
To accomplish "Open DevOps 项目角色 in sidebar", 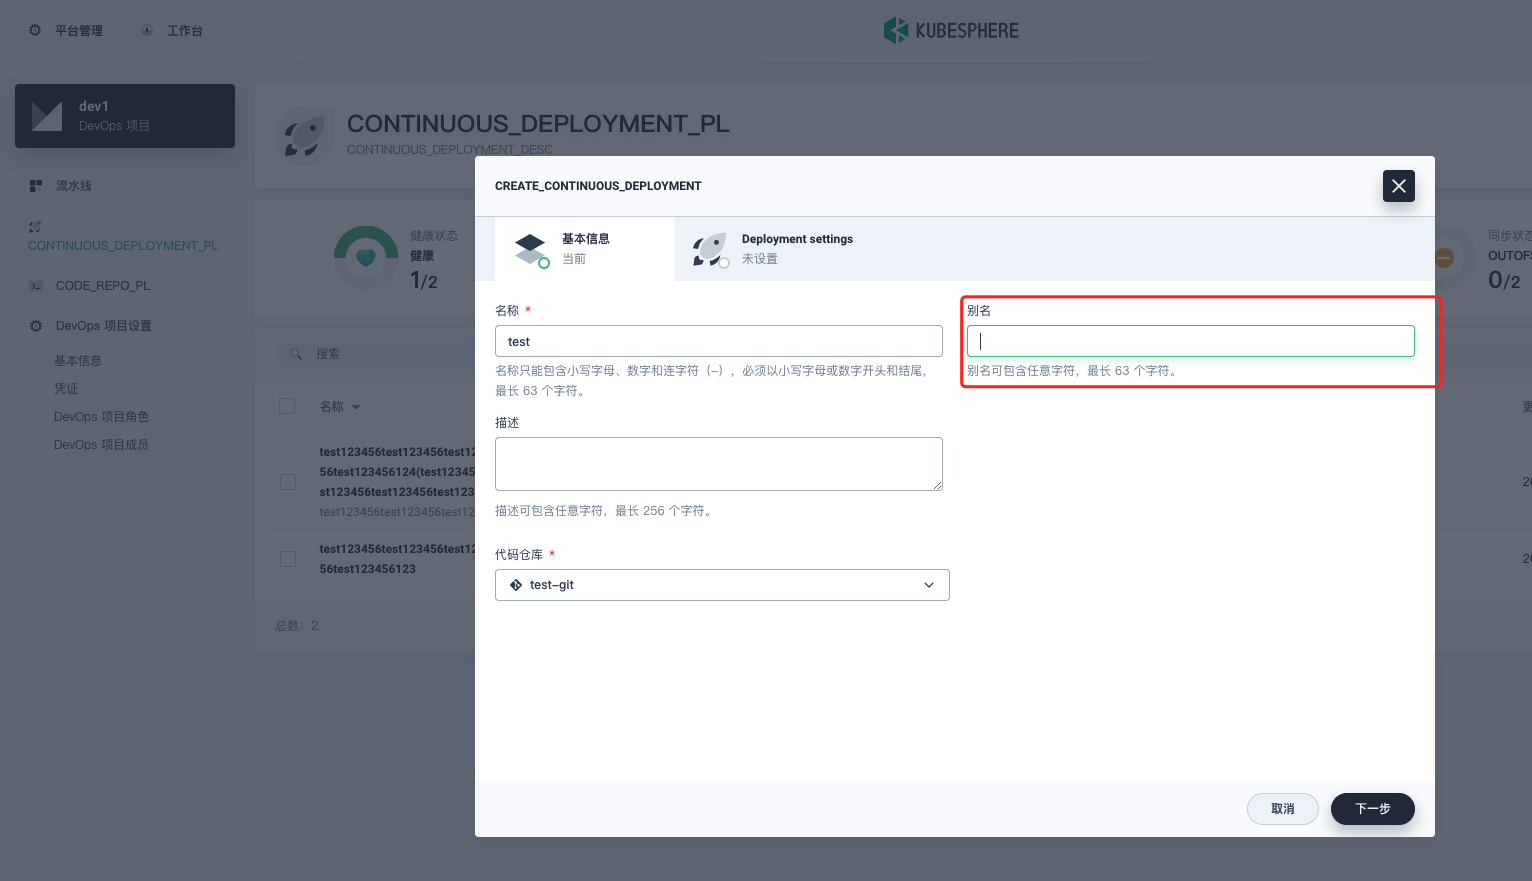I will pyautogui.click(x=101, y=417).
